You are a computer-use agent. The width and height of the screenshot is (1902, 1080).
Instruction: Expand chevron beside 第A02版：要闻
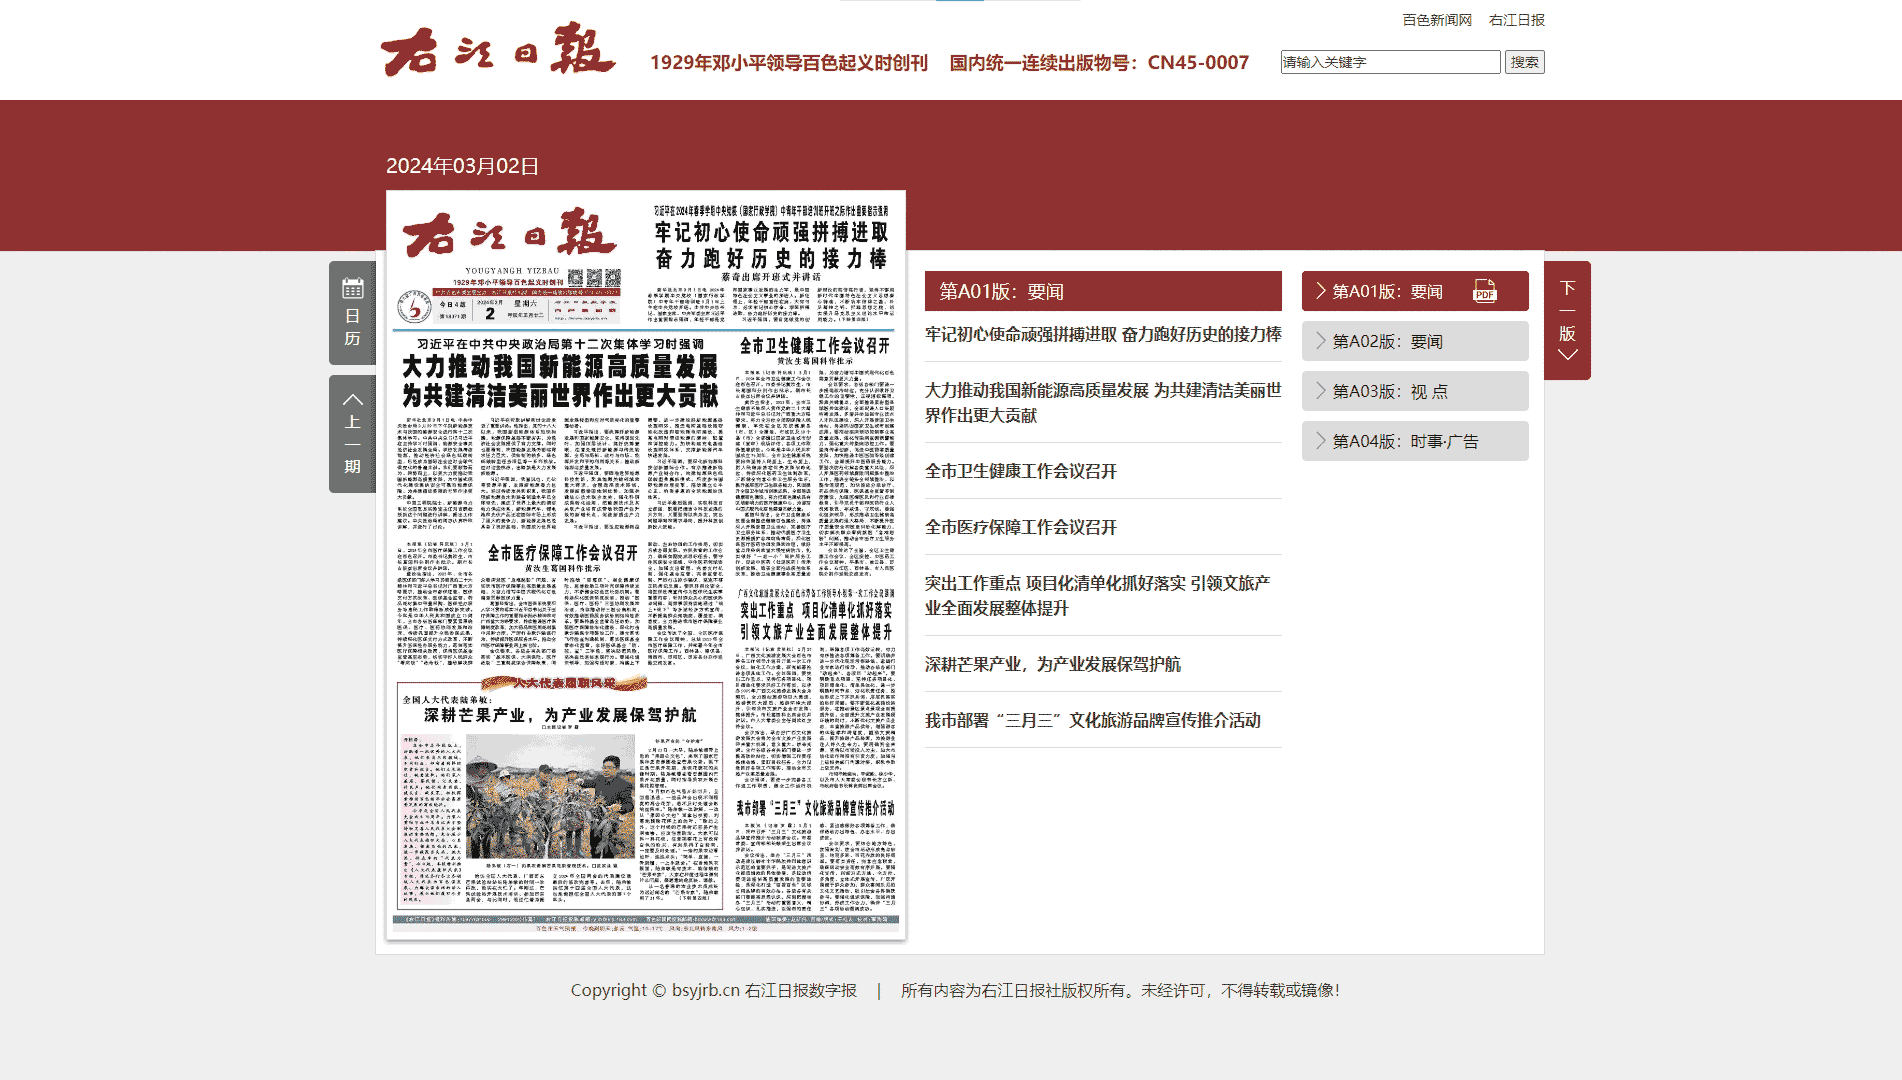point(1320,341)
